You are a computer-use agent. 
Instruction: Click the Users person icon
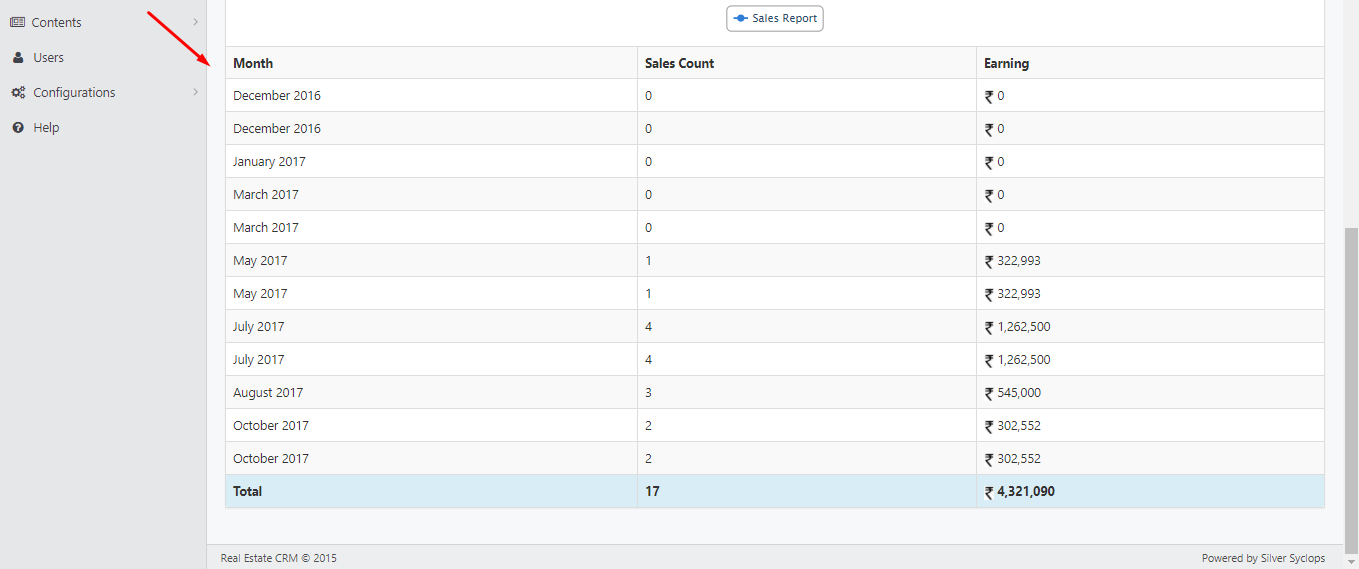(x=18, y=57)
